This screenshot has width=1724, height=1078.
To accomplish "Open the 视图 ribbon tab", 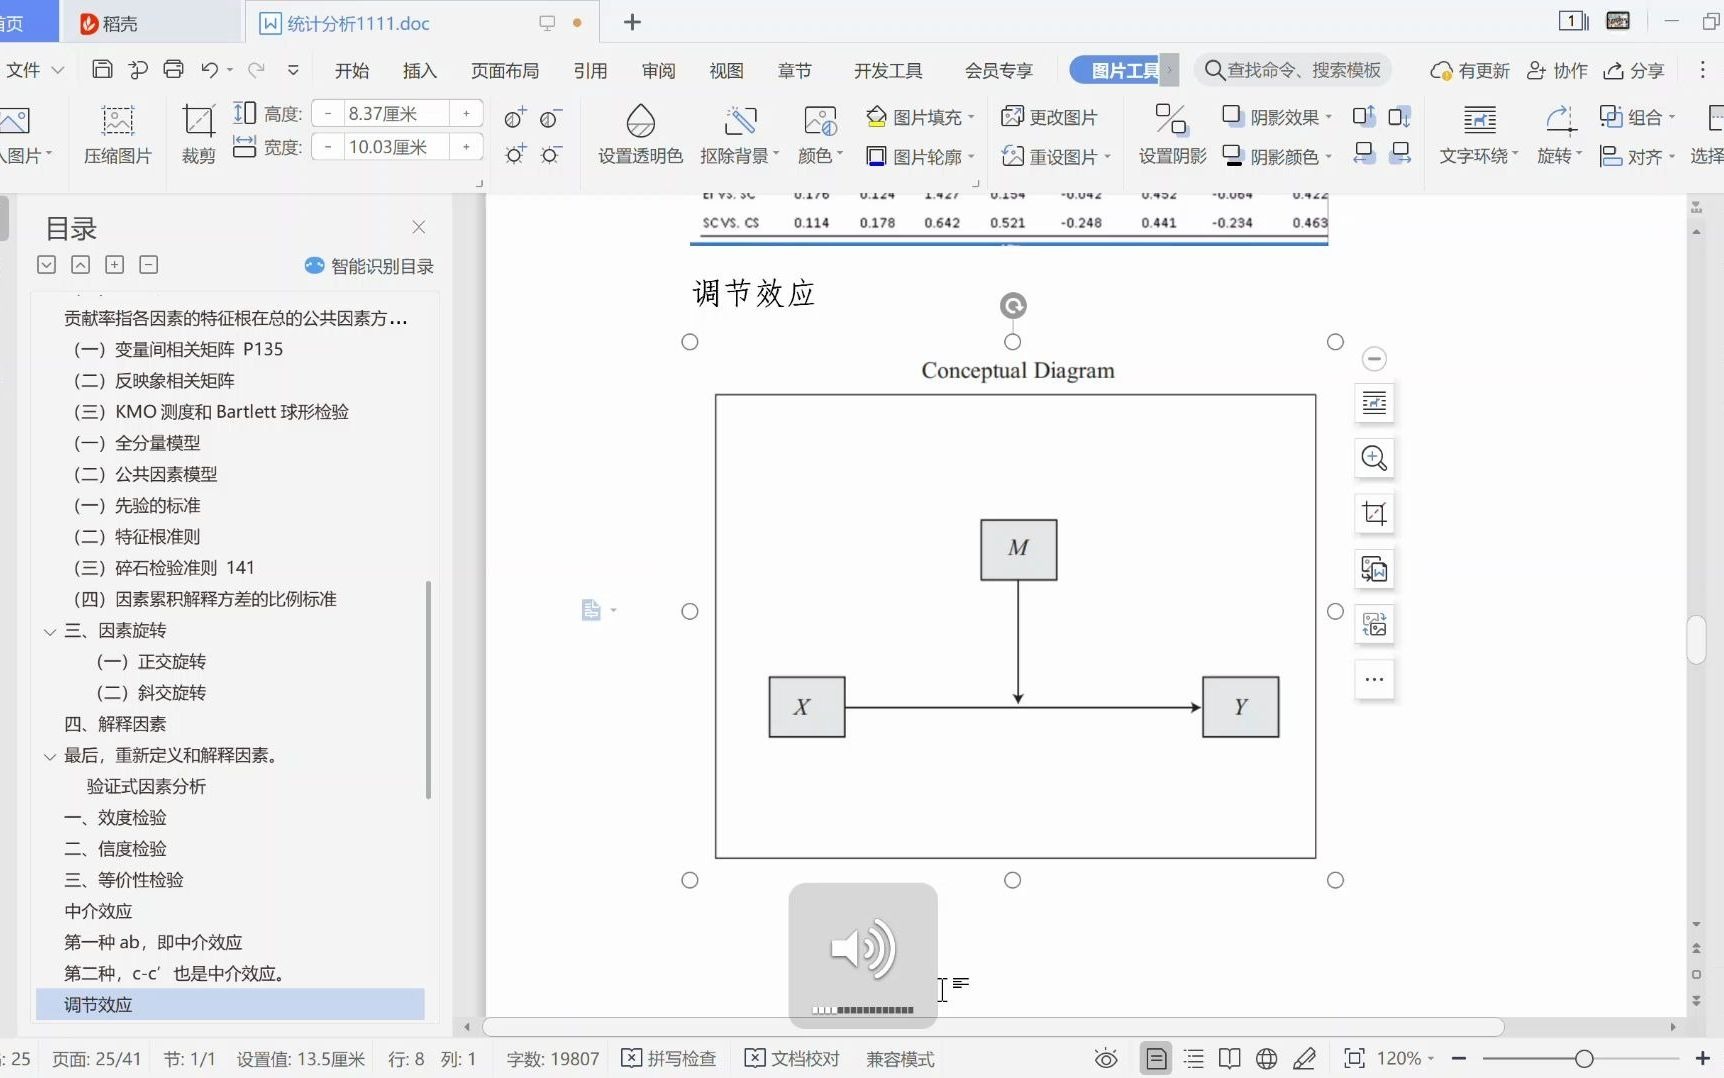I will coord(727,70).
